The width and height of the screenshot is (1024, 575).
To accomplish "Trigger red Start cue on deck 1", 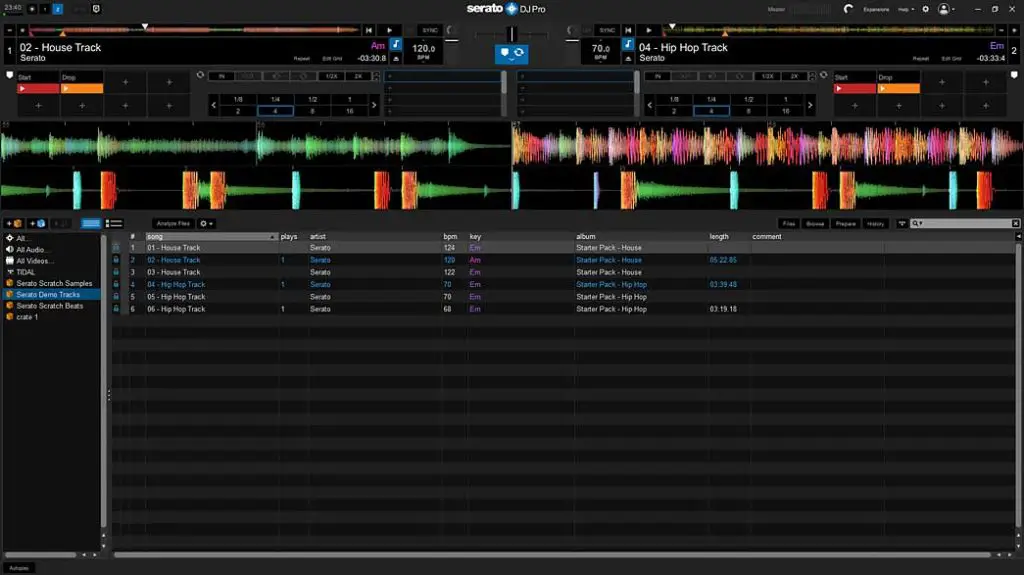I will 38,88.
